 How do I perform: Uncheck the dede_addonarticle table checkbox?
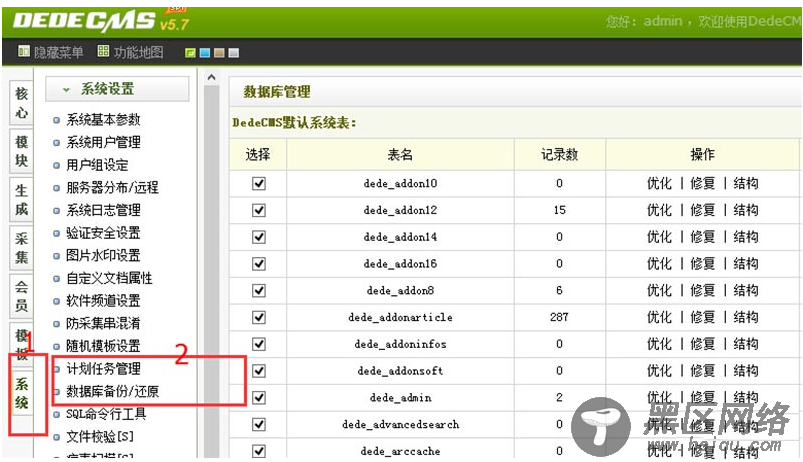[x=259, y=317]
